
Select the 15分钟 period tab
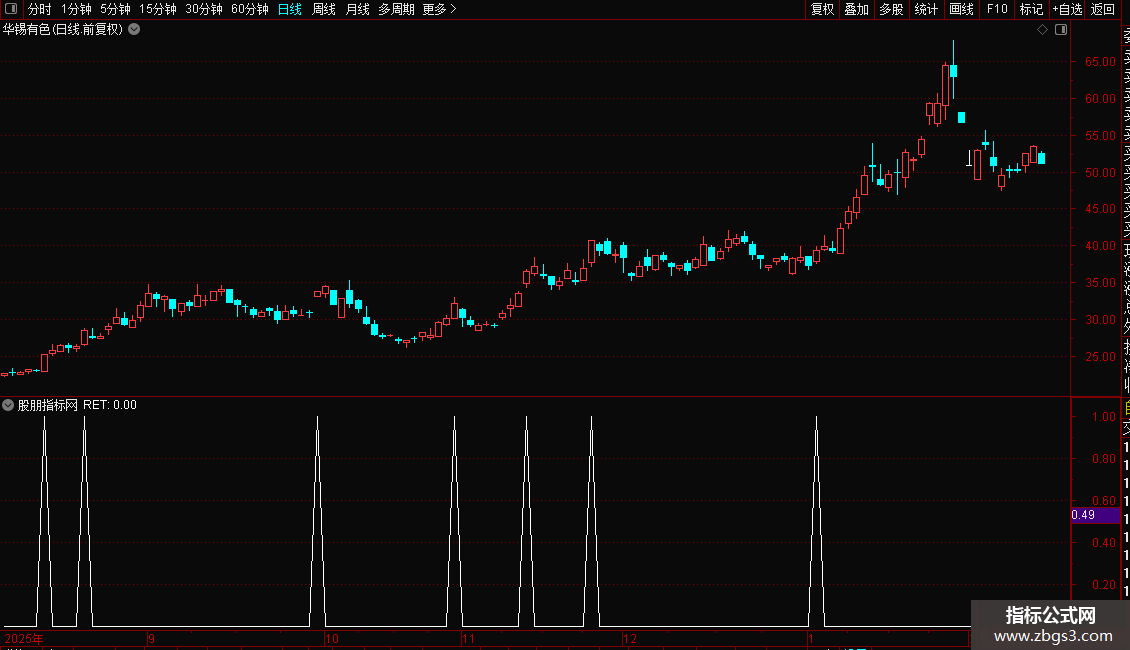pos(158,9)
